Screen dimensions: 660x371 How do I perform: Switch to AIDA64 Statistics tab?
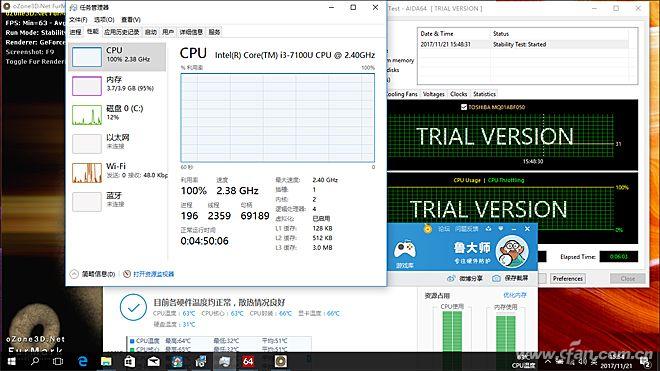(x=484, y=94)
